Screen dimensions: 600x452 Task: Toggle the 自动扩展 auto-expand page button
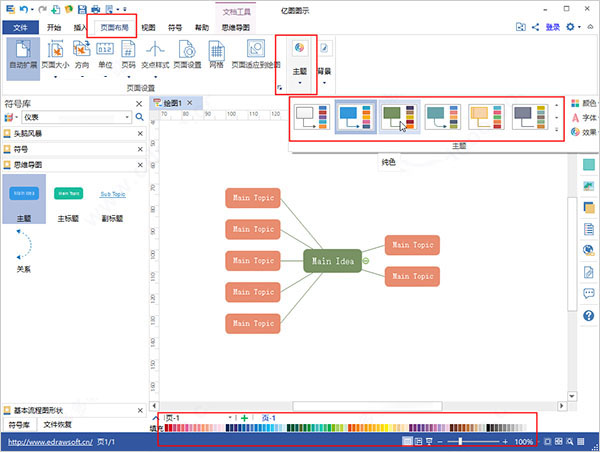tap(23, 58)
